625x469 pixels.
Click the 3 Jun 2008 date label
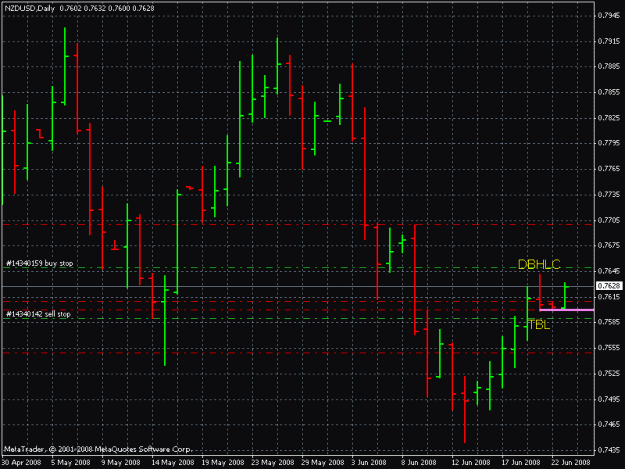pos(369,462)
